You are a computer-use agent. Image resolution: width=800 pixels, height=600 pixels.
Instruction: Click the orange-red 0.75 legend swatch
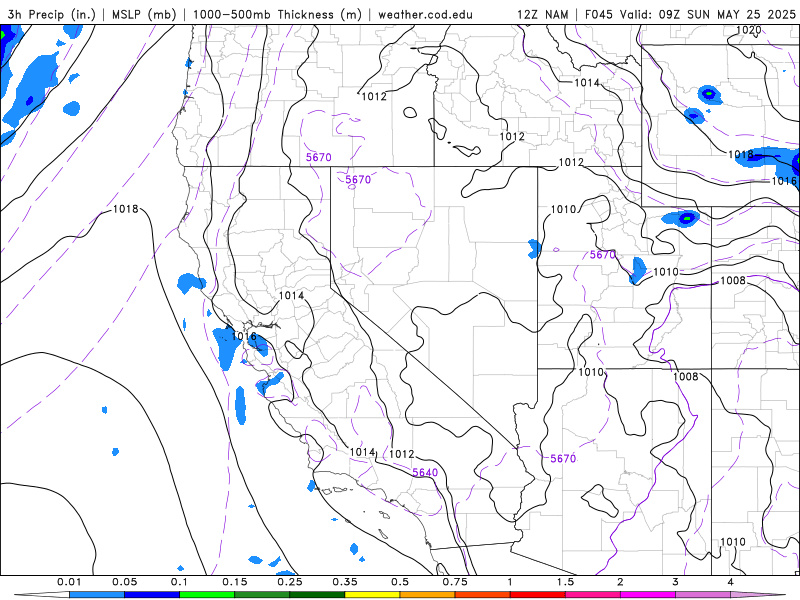point(483,595)
